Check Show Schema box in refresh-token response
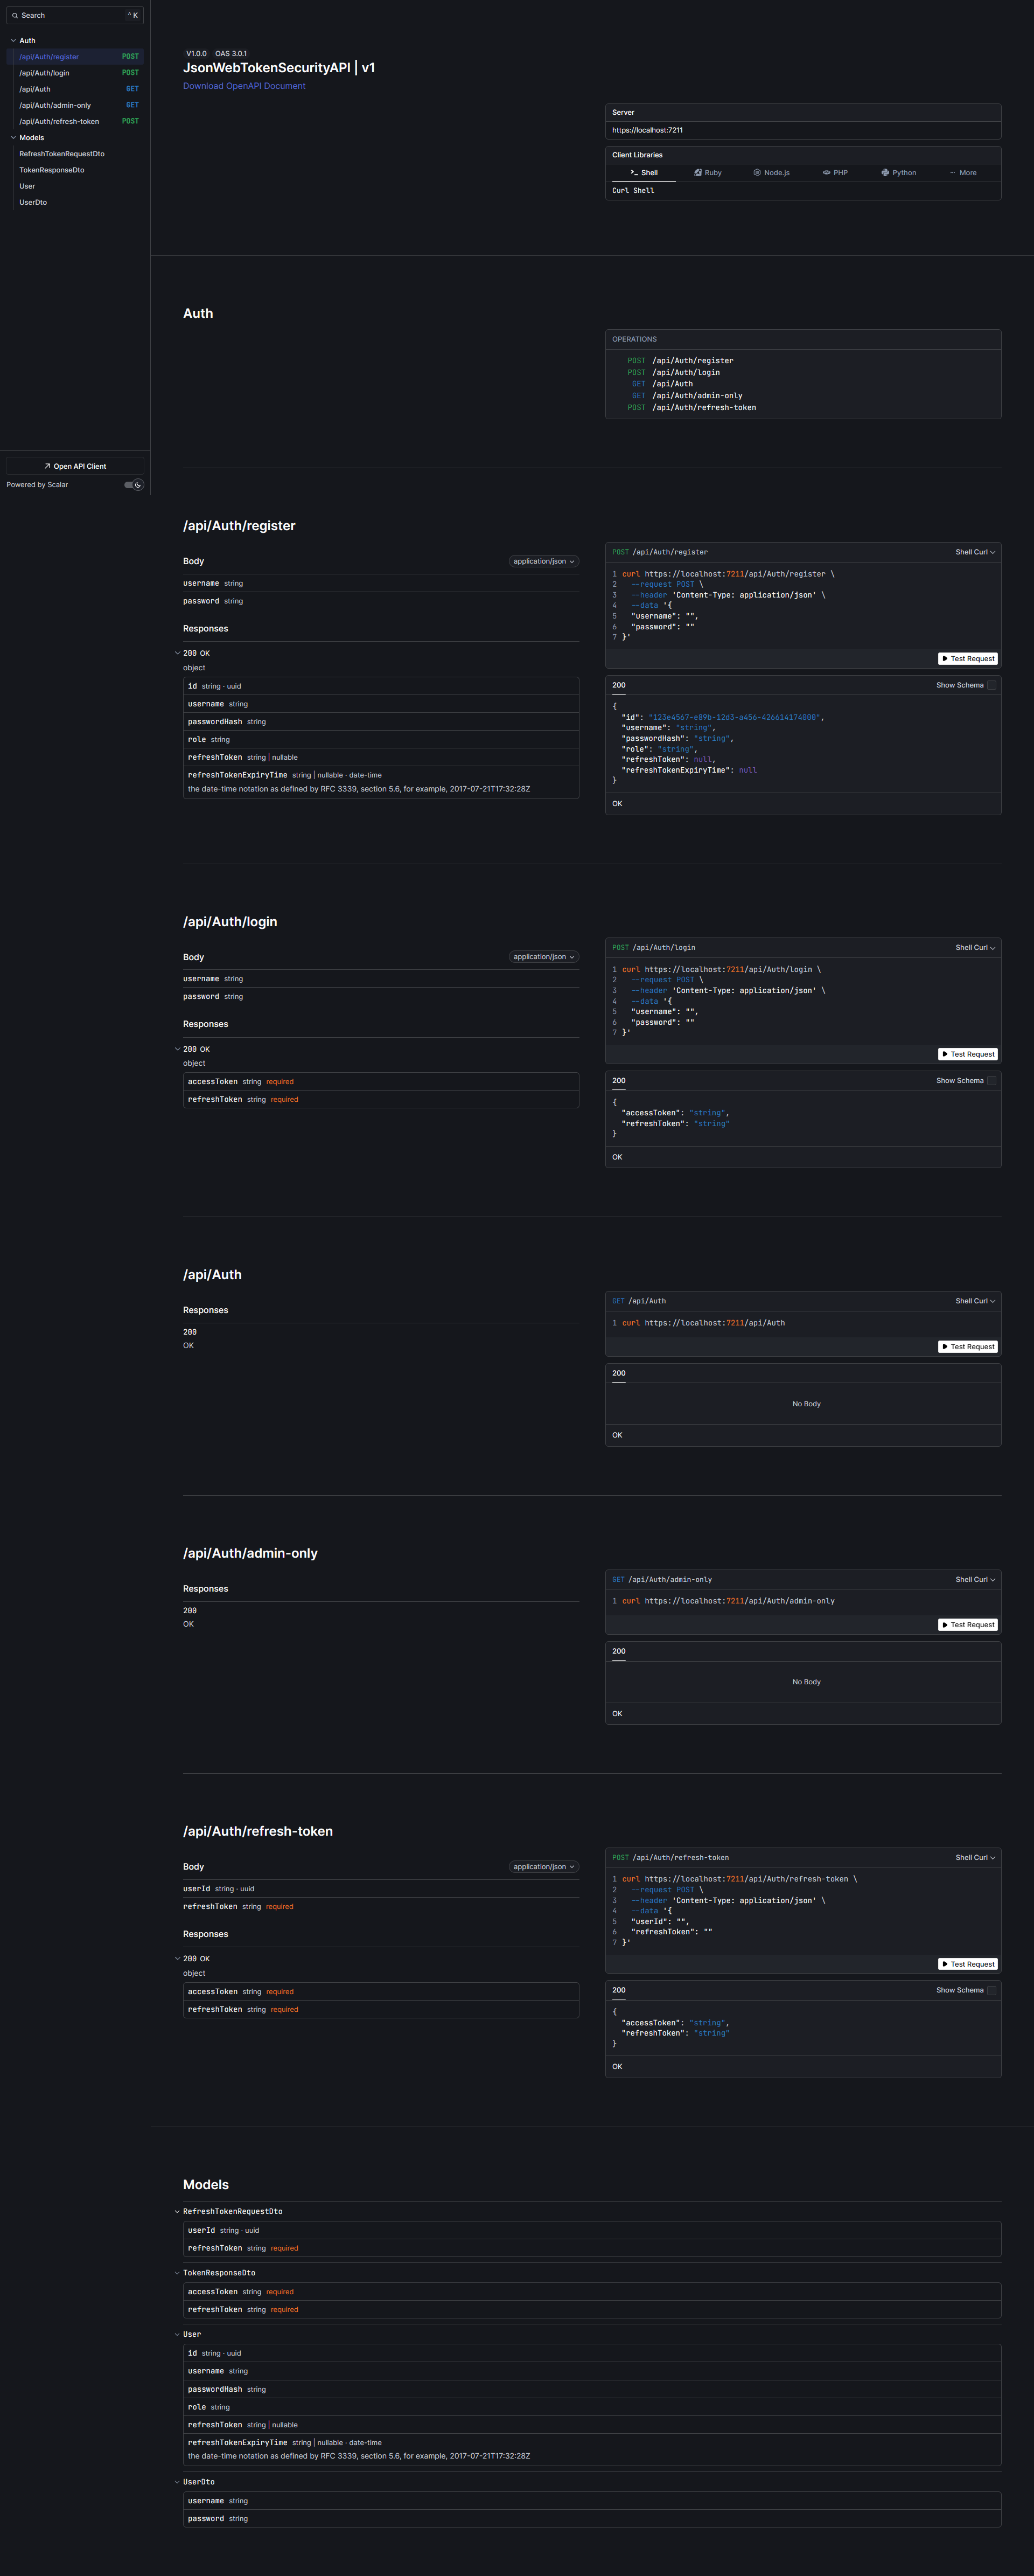1034x2576 pixels. [991, 1990]
